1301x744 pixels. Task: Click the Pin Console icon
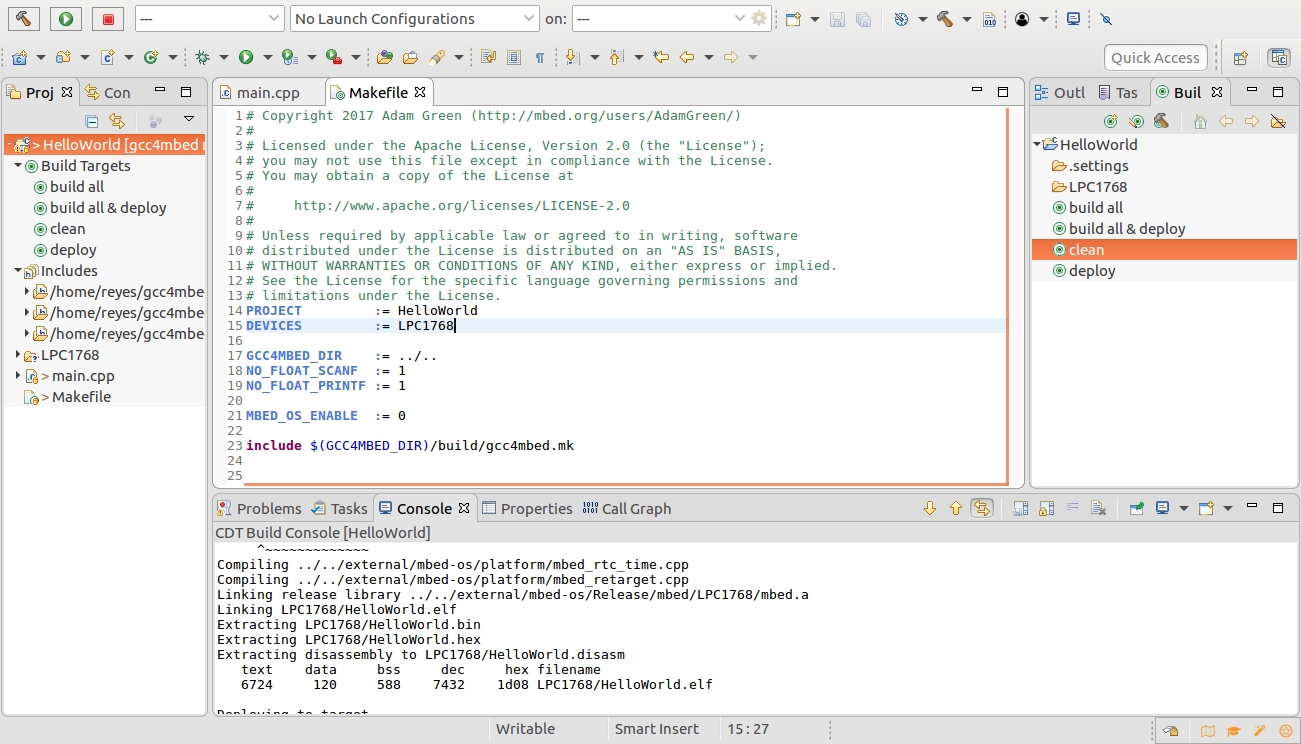pos(1137,508)
